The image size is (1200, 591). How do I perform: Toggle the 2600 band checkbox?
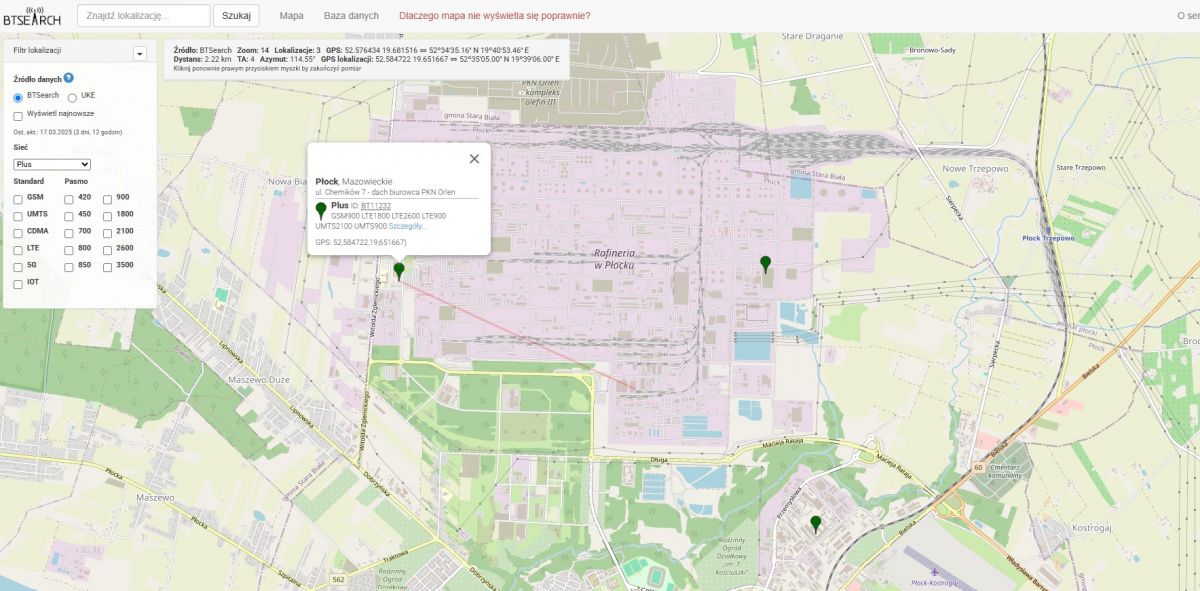108,250
